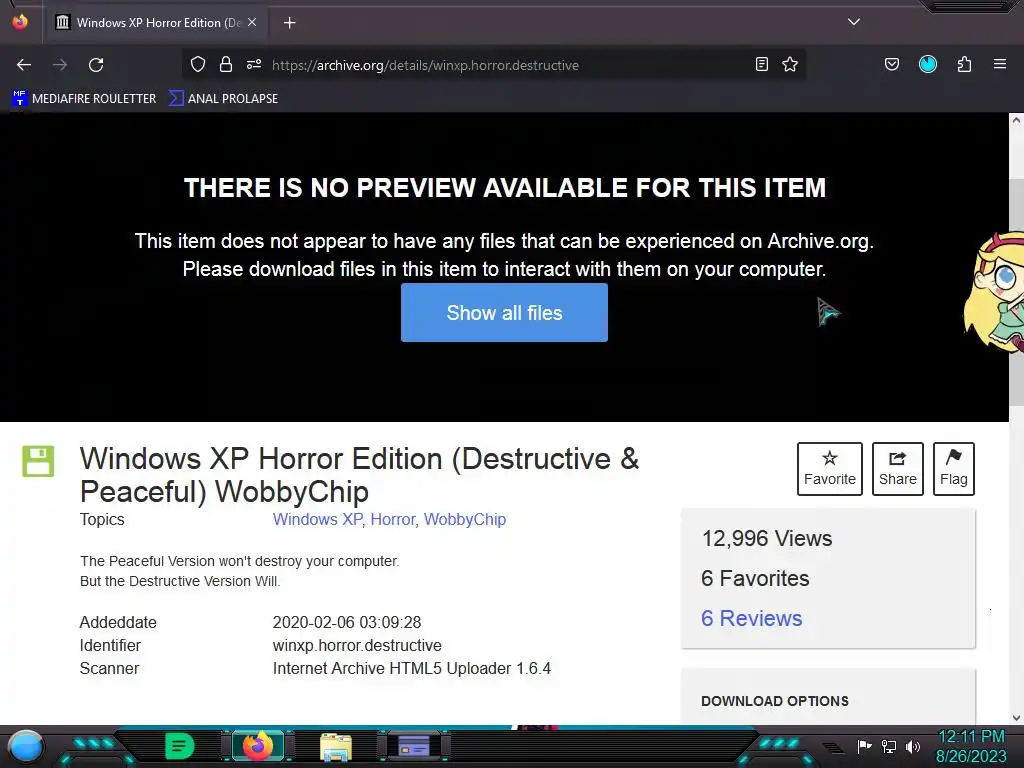This screenshot has height=768, width=1024.
Task: Bookmark this page with star icon
Action: click(x=790, y=64)
